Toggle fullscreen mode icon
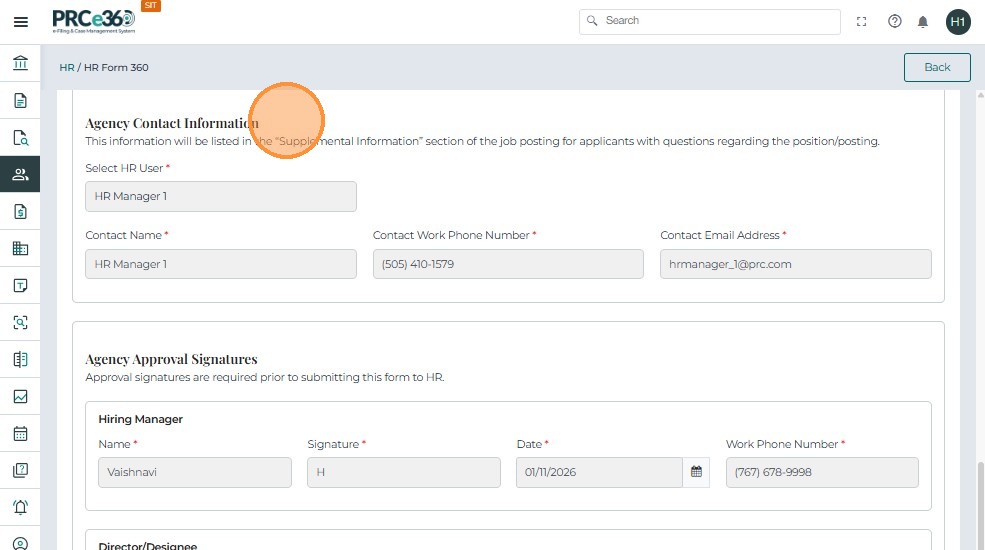 pos(862,21)
